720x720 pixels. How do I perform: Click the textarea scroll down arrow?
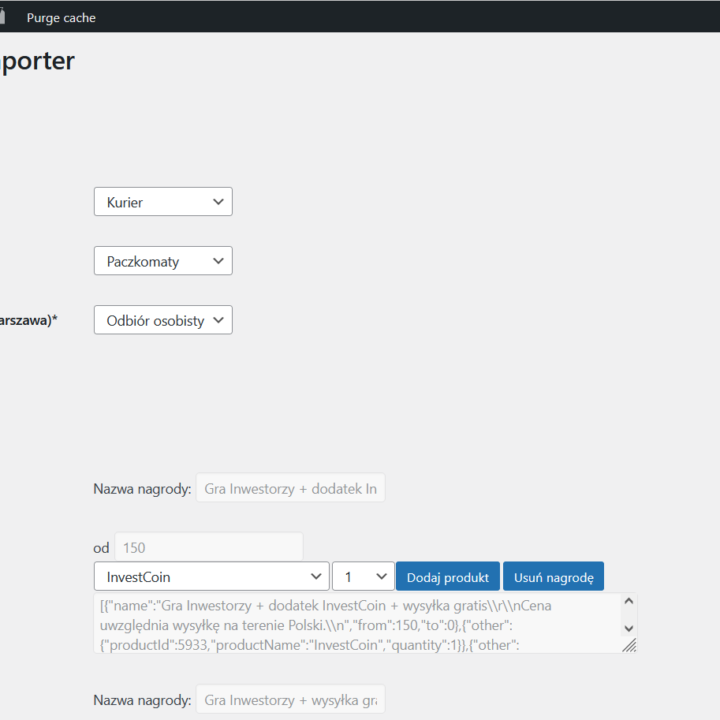point(628,628)
